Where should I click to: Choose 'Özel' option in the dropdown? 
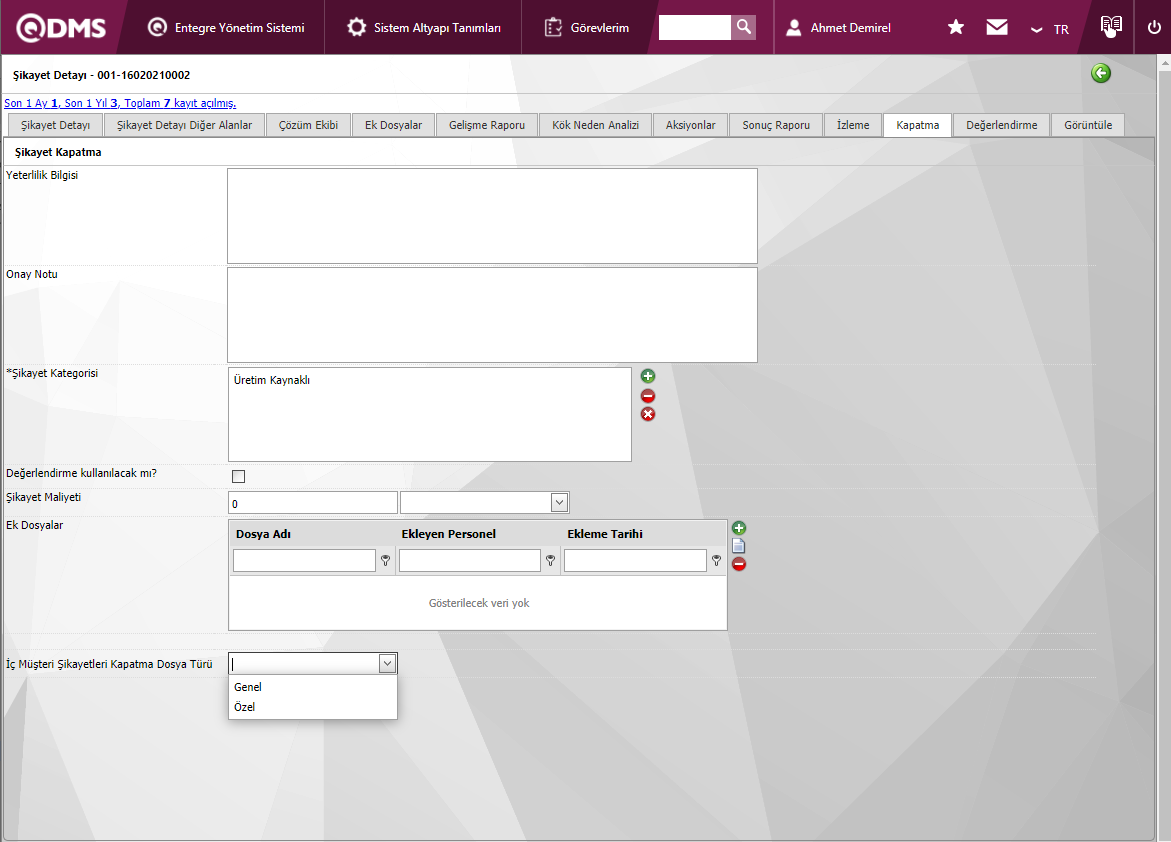(x=245, y=707)
